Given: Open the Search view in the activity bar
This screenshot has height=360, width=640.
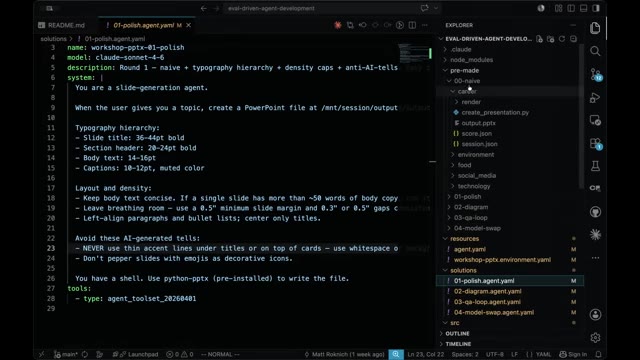Looking at the screenshot, I should coord(595,51).
